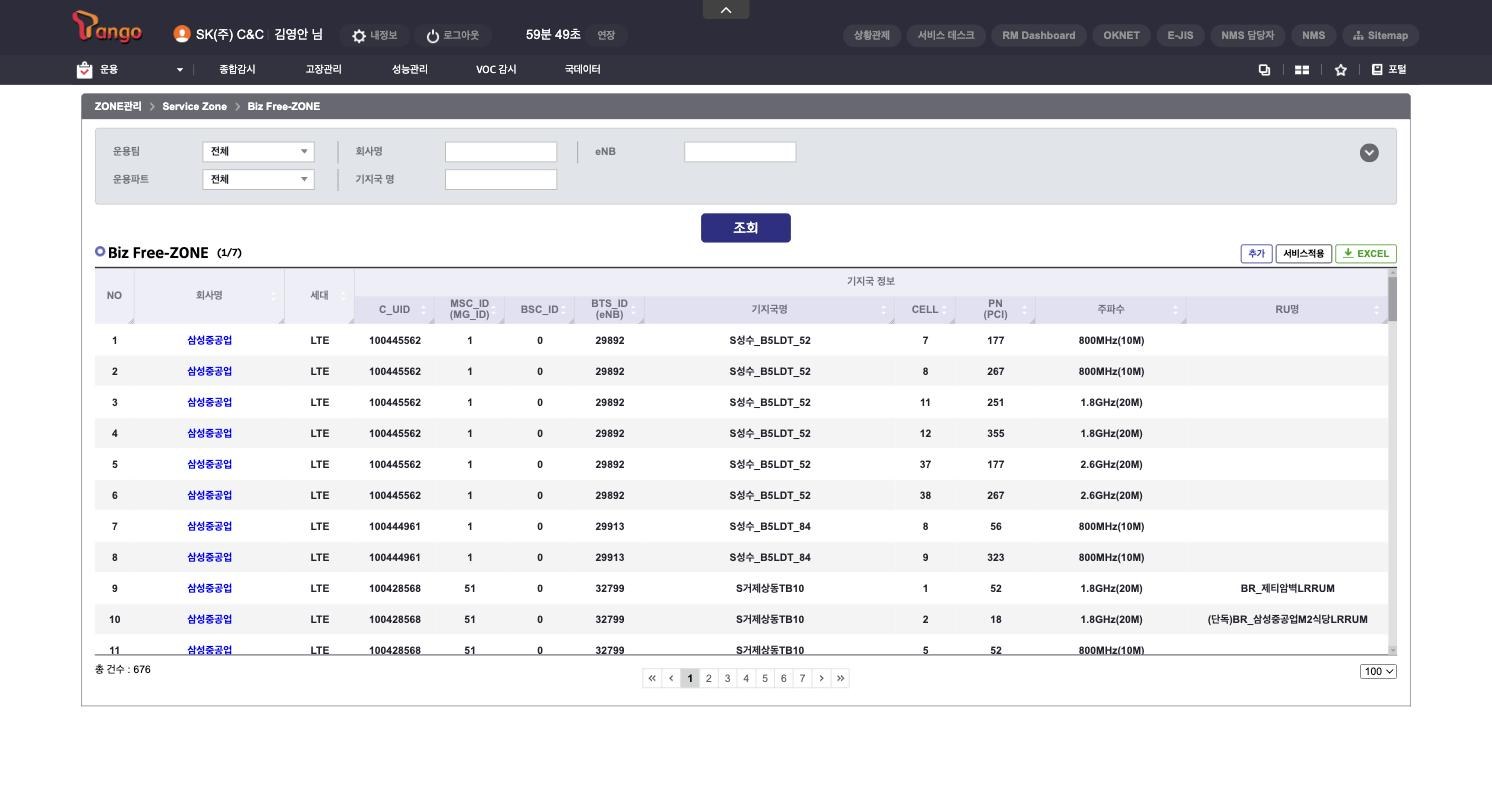
Task: Click the 추가 add button
Action: (x=1256, y=254)
